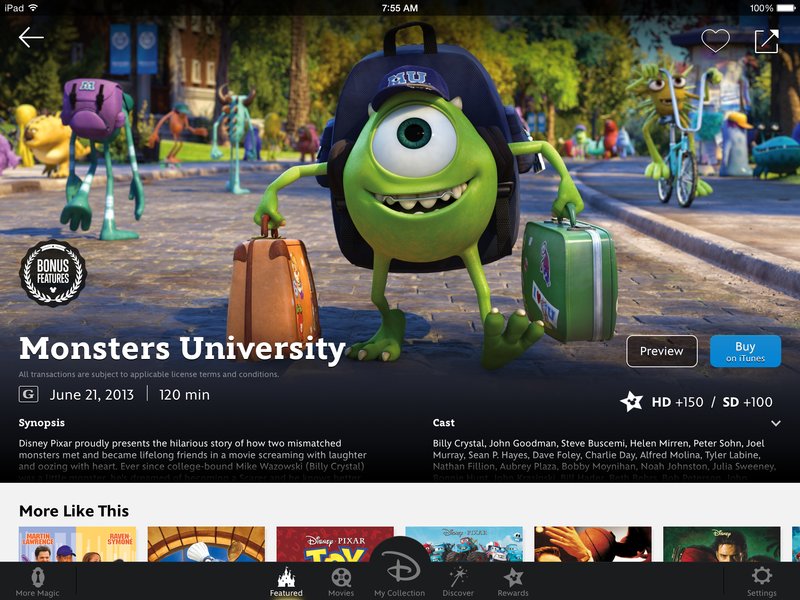Open the basketball movie thumbnail

pyautogui.click(x=593, y=544)
